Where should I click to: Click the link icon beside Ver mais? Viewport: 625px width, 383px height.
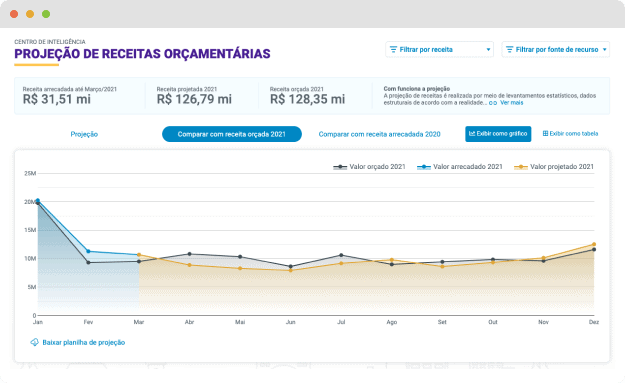[x=493, y=103]
